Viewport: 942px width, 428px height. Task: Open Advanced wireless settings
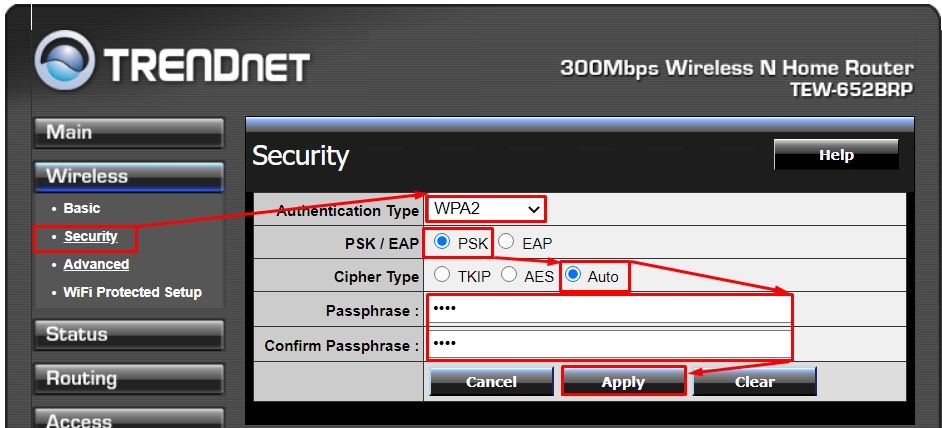[x=96, y=265]
